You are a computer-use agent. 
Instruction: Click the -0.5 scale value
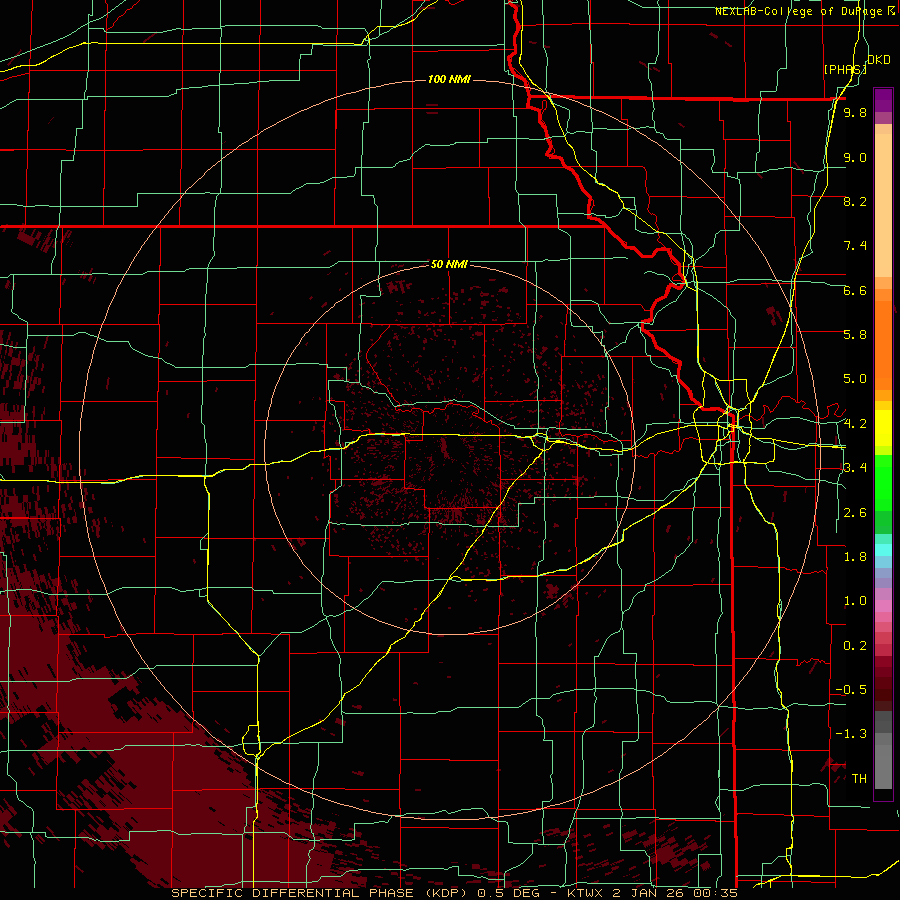click(851, 690)
